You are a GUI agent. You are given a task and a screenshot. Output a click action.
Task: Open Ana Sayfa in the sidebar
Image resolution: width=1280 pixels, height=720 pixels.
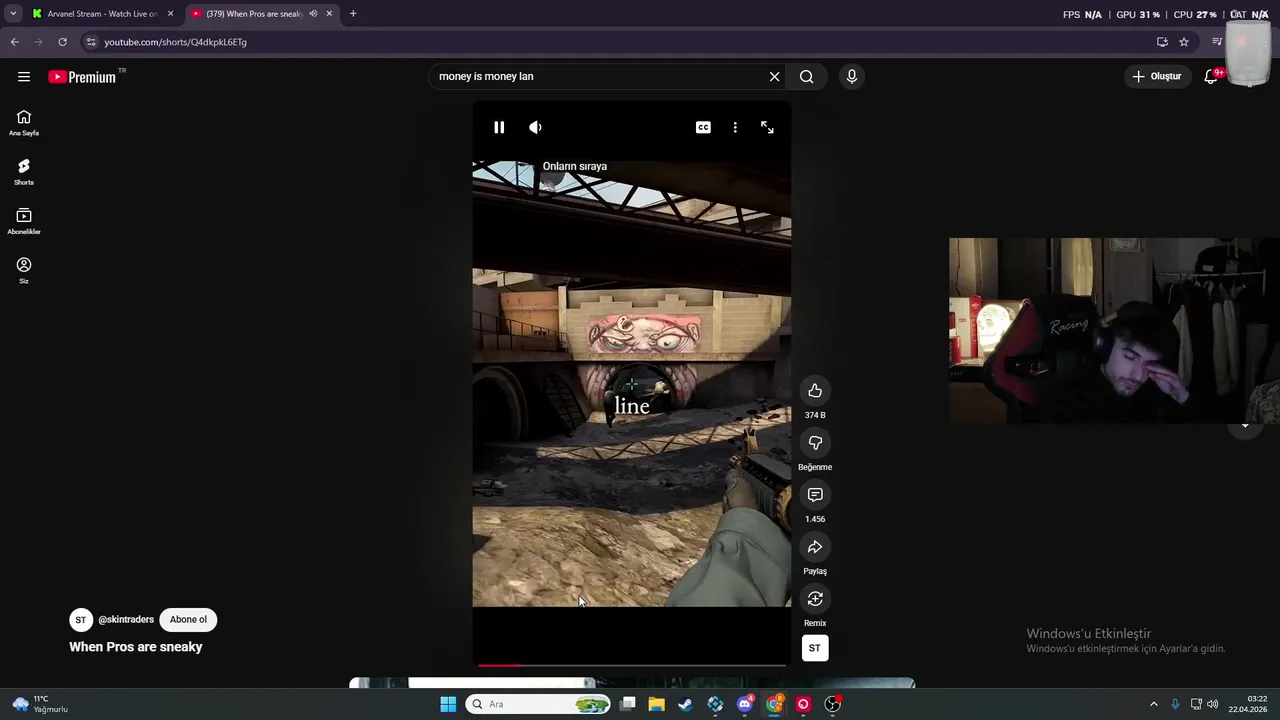point(24,123)
